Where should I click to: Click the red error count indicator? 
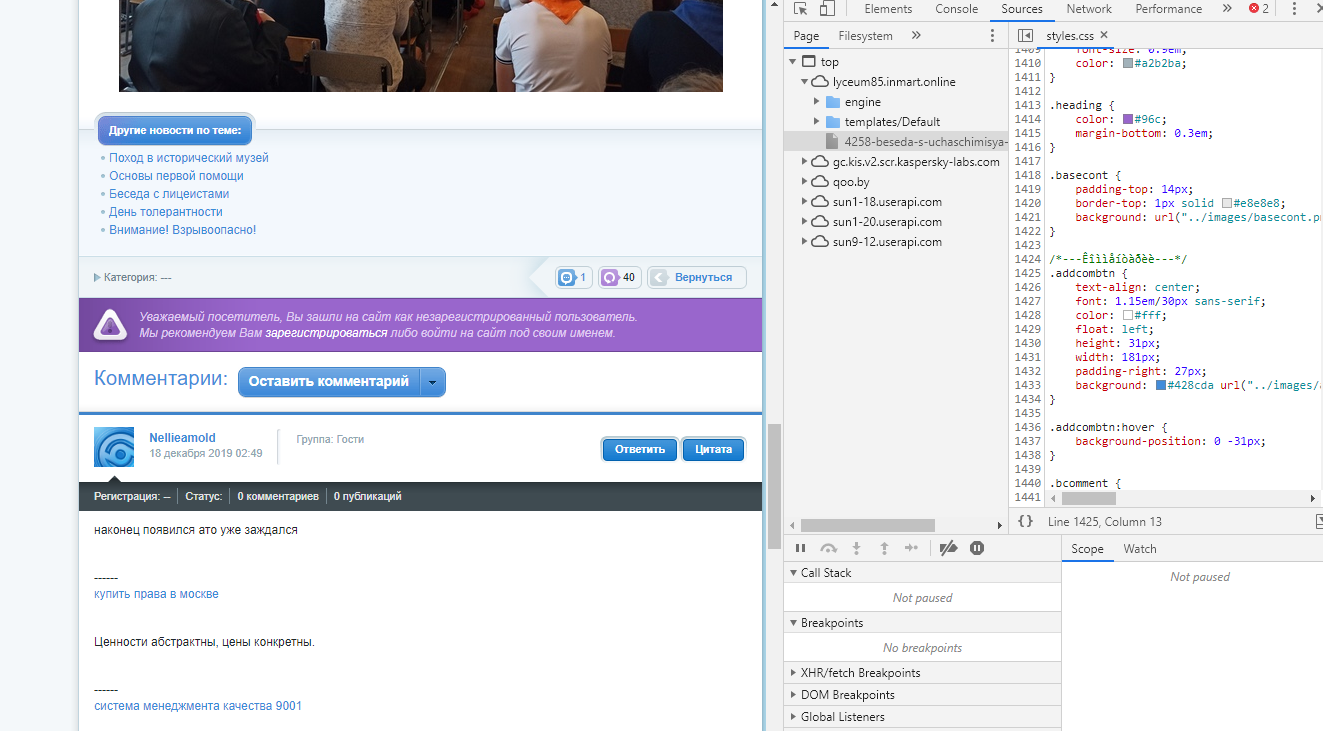1258,9
